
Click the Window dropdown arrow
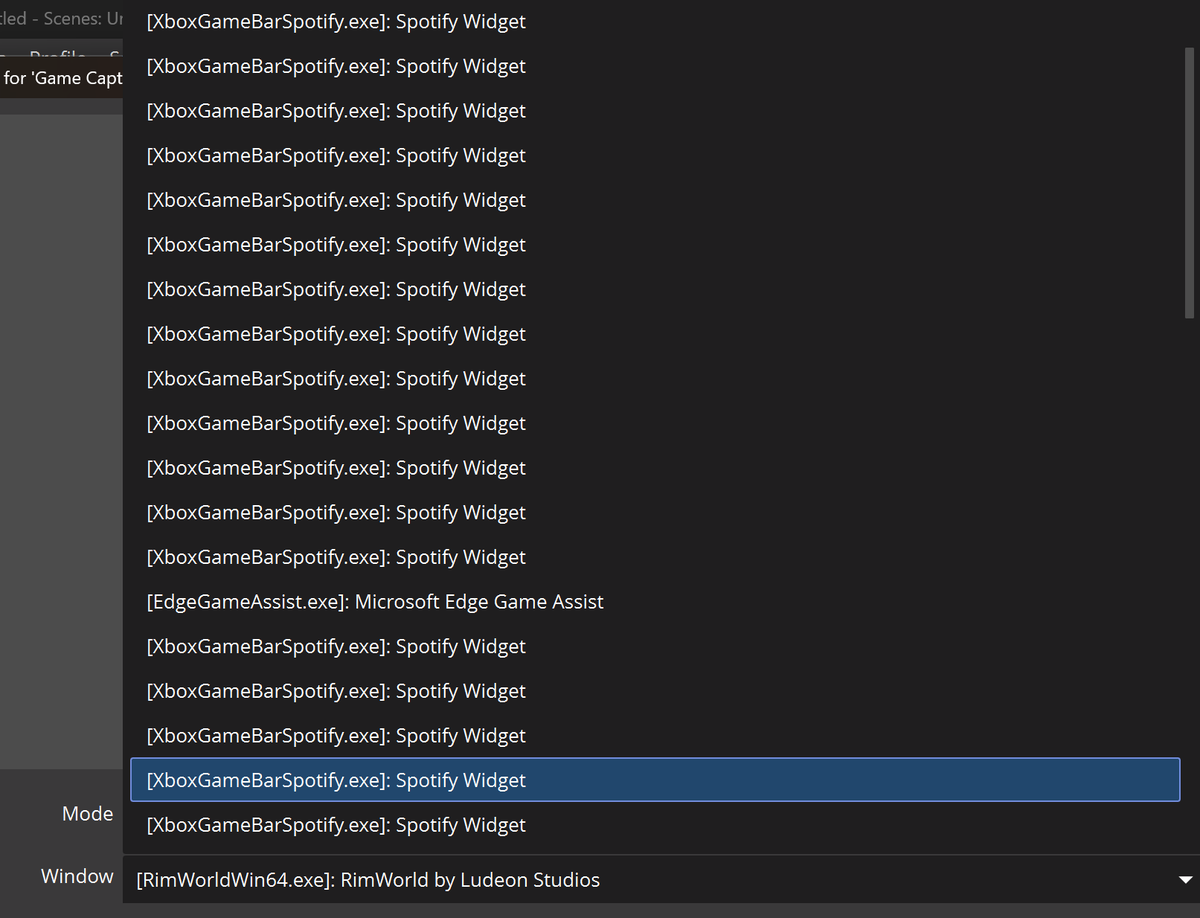pyautogui.click(x=1185, y=881)
